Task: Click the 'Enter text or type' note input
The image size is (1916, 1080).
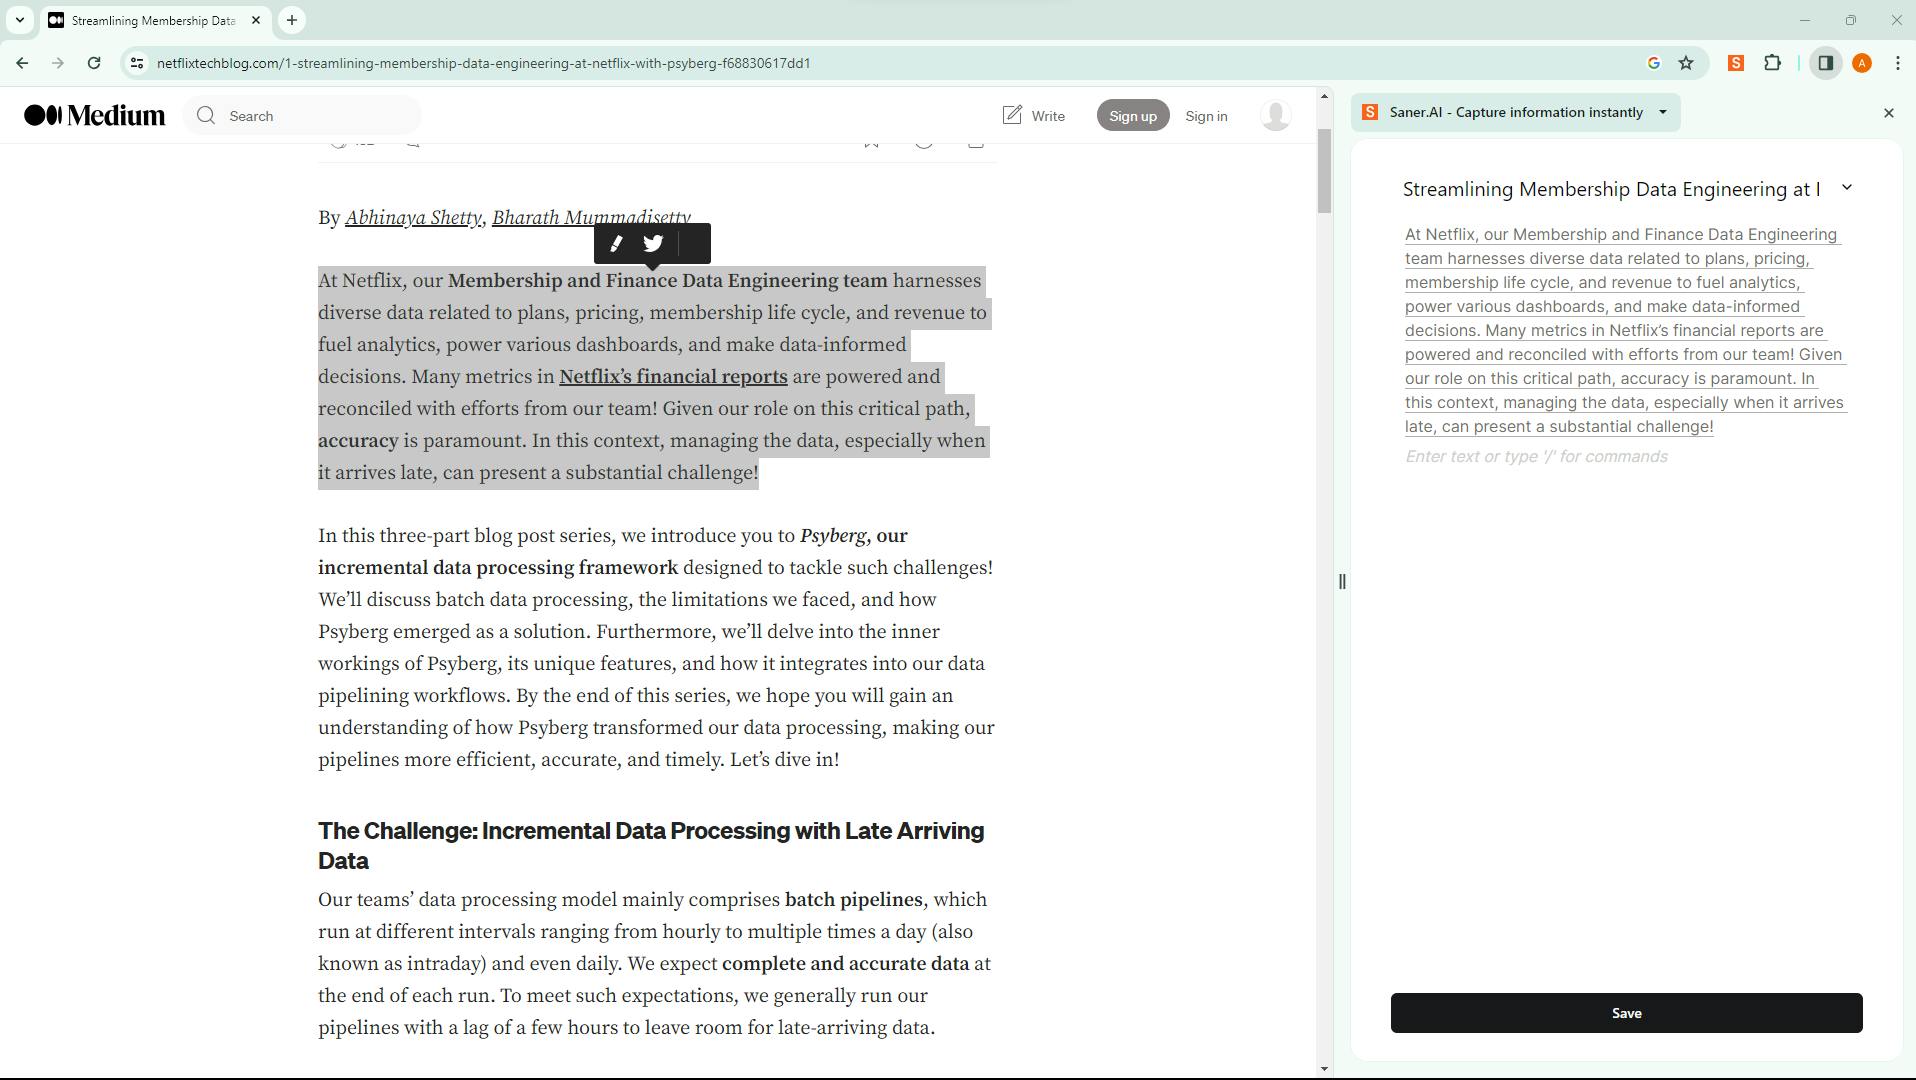Action: click(x=1536, y=457)
